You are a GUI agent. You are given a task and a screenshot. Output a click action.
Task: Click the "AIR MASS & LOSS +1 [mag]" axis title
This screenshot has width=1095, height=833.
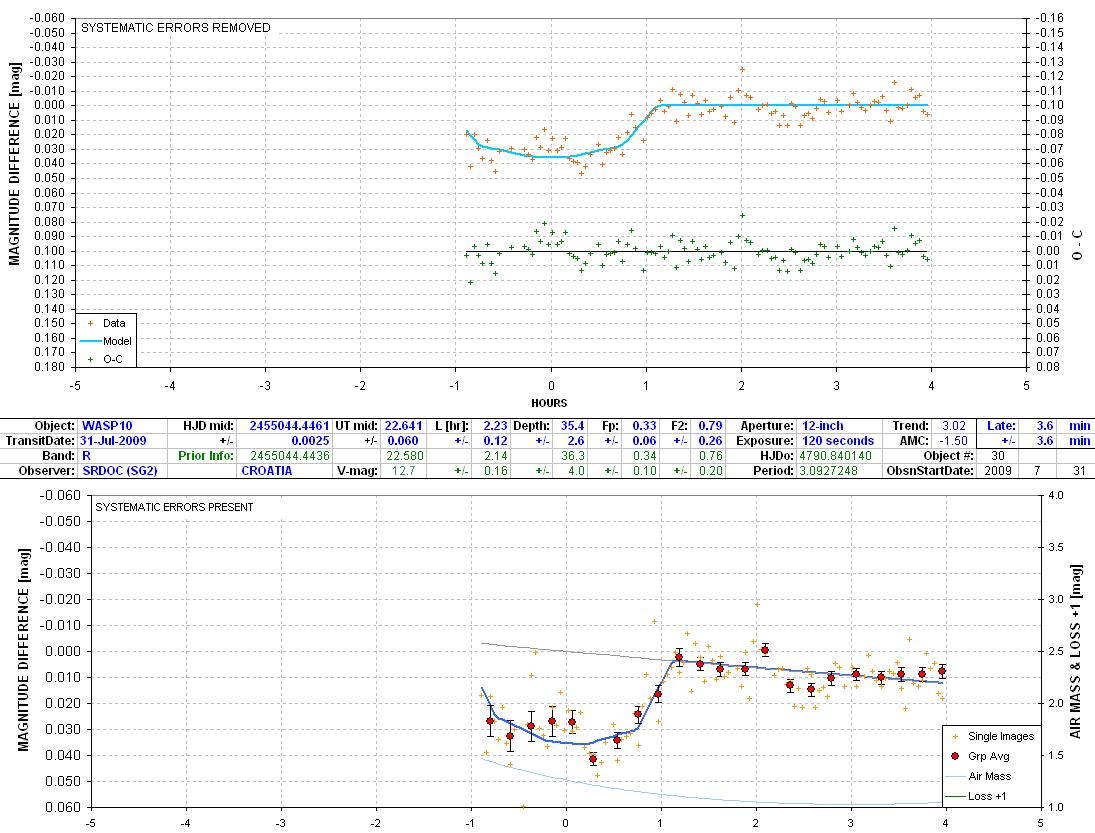pyautogui.click(x=1075, y=651)
